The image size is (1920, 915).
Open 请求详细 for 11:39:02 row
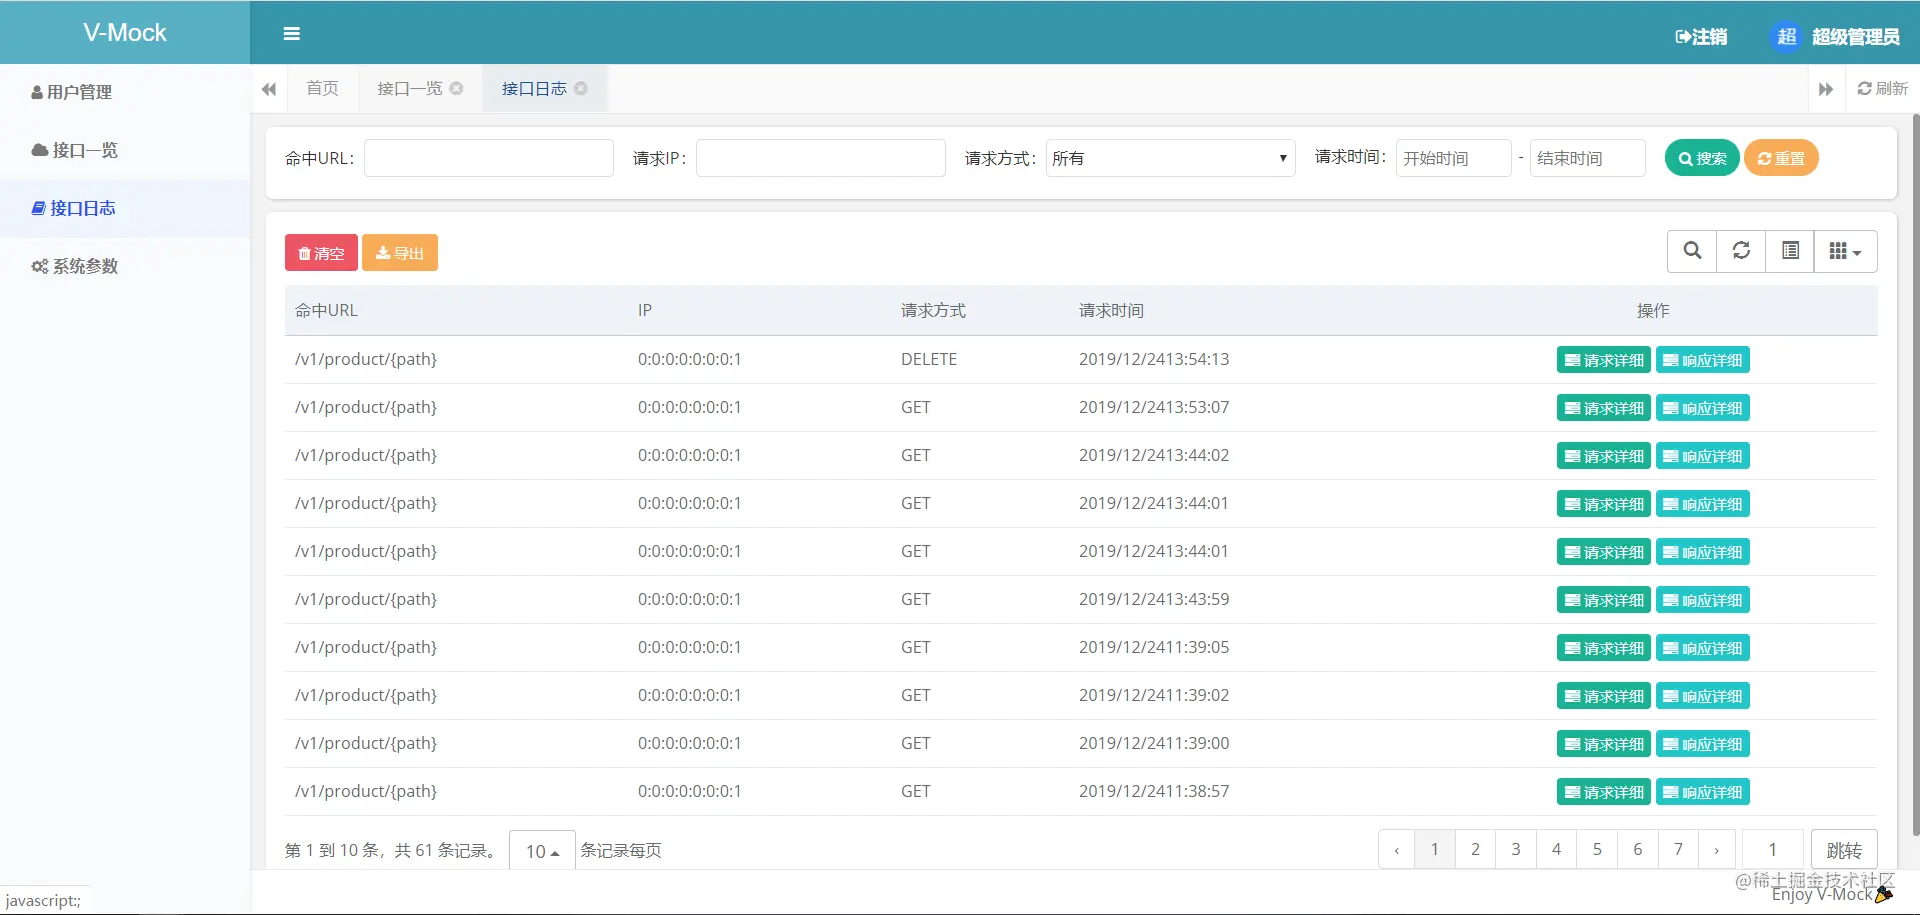(x=1604, y=696)
